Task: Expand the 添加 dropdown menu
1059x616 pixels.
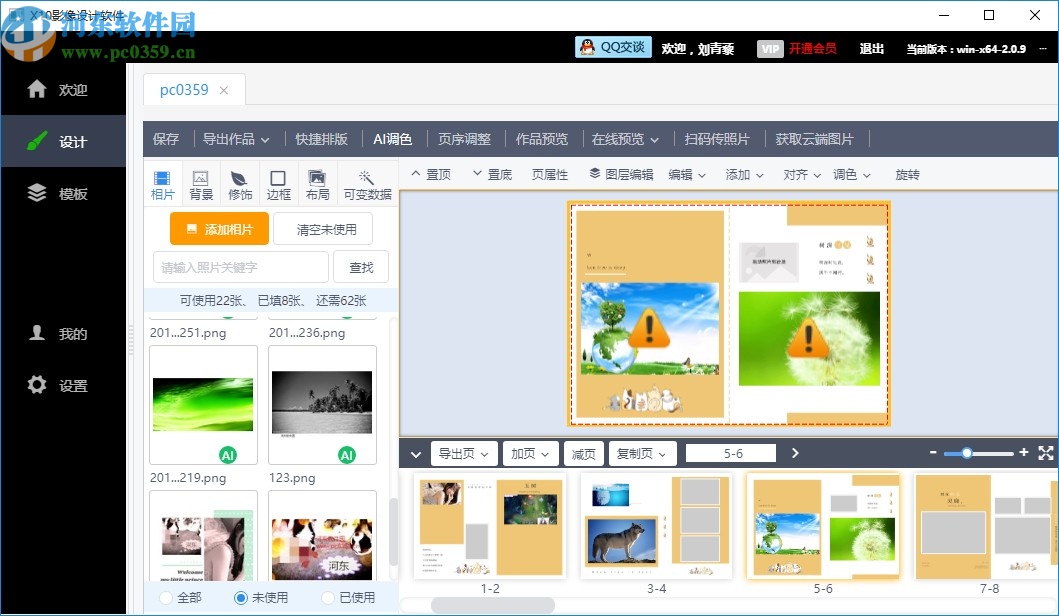Action: pyautogui.click(x=743, y=174)
